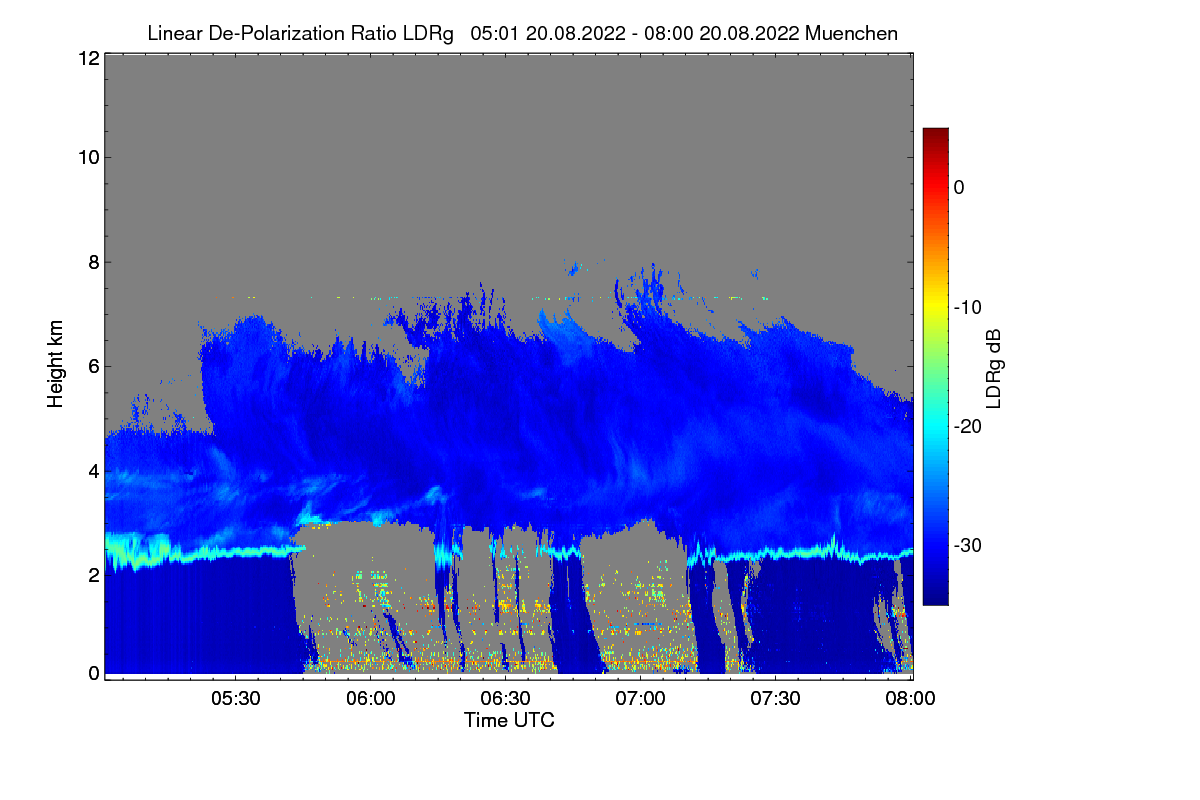Click the height tick label '4'
The image size is (1200, 800).
[92, 470]
